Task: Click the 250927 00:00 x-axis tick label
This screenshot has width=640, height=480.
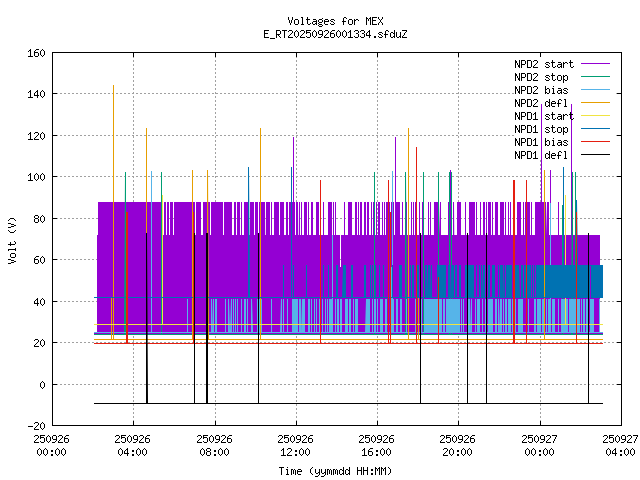Action: [539, 444]
